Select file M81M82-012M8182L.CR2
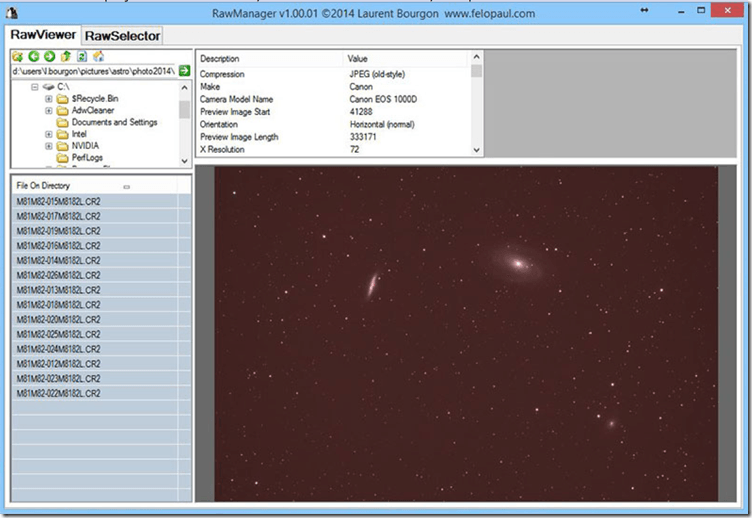752x518 pixels. pyautogui.click(x=94, y=364)
